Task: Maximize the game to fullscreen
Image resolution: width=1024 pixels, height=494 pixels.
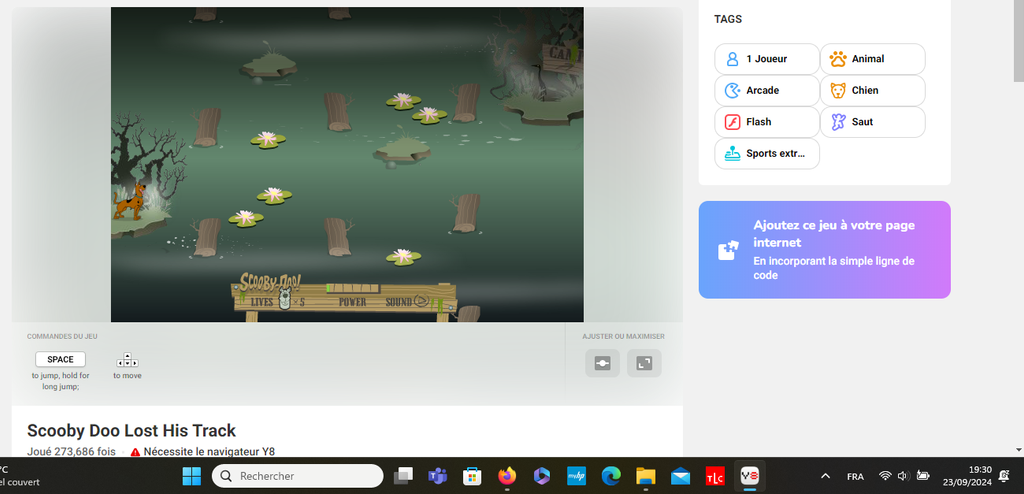Action: point(644,364)
